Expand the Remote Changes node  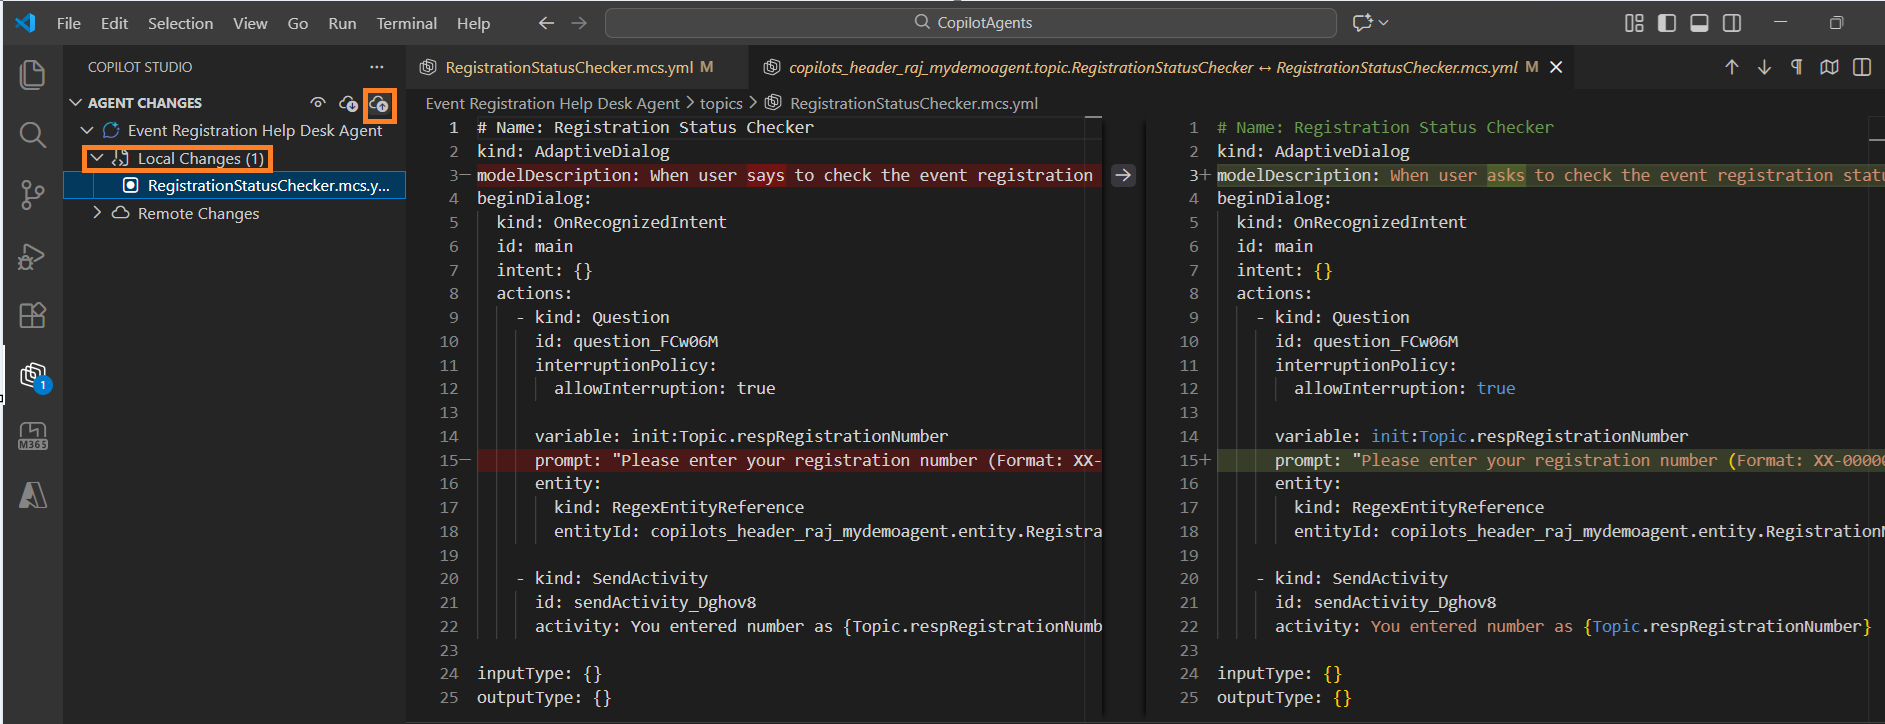(97, 213)
